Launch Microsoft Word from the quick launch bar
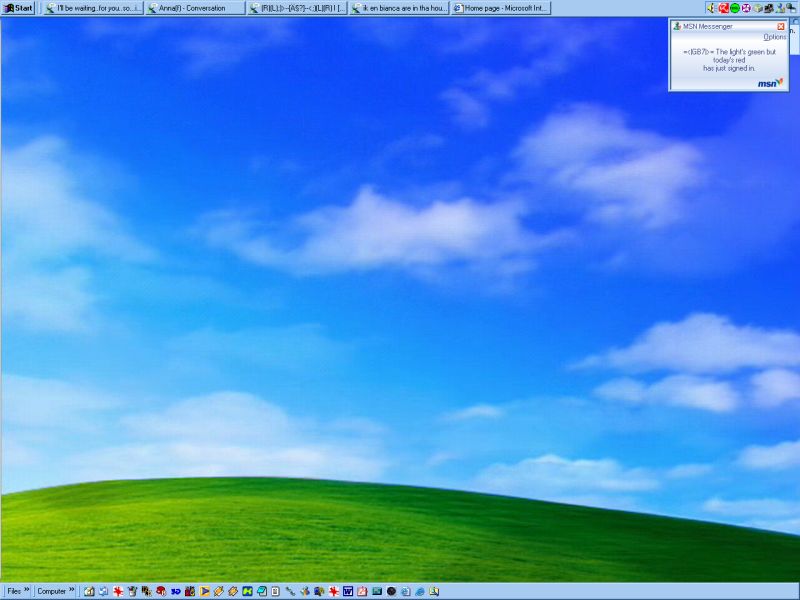Screen dimensions: 800x600 click(348, 591)
